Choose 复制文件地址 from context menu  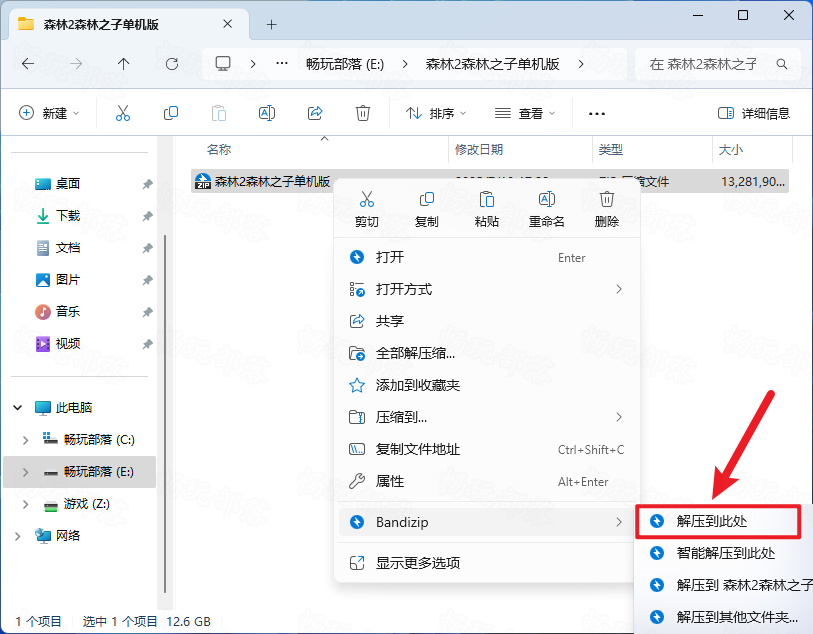(x=487, y=449)
